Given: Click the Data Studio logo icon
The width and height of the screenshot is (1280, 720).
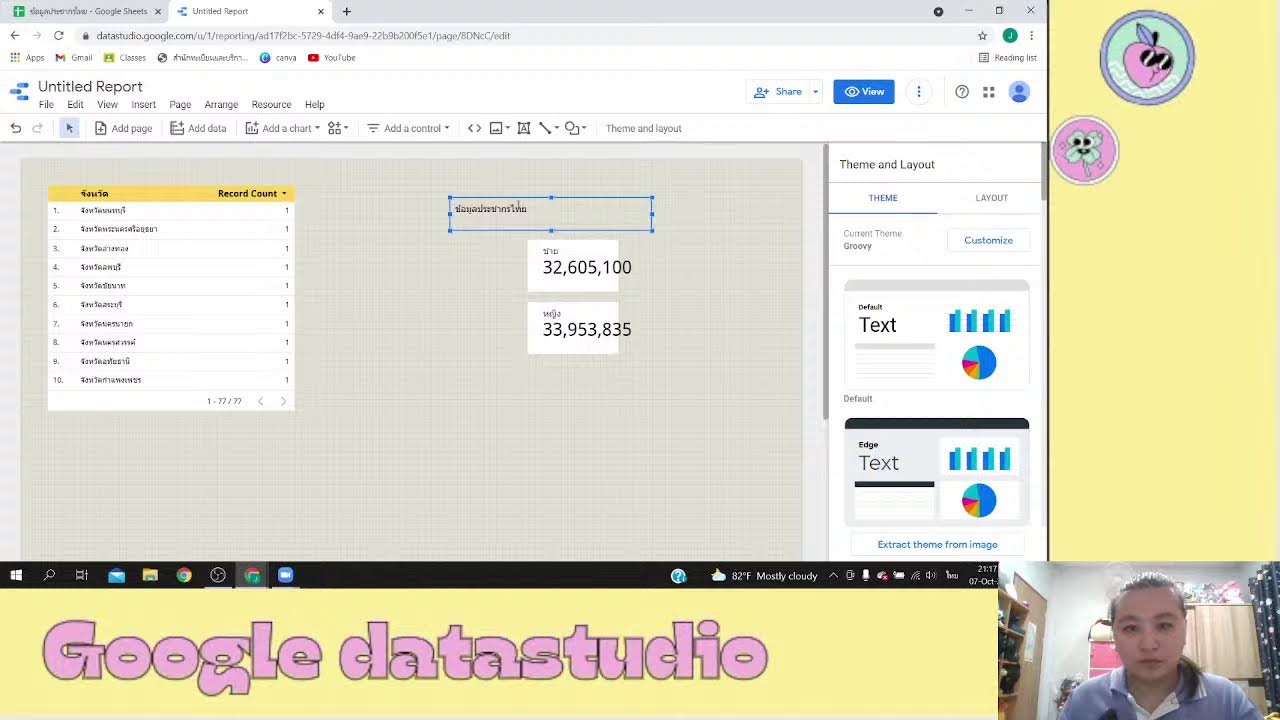Looking at the screenshot, I should click(x=19, y=93).
